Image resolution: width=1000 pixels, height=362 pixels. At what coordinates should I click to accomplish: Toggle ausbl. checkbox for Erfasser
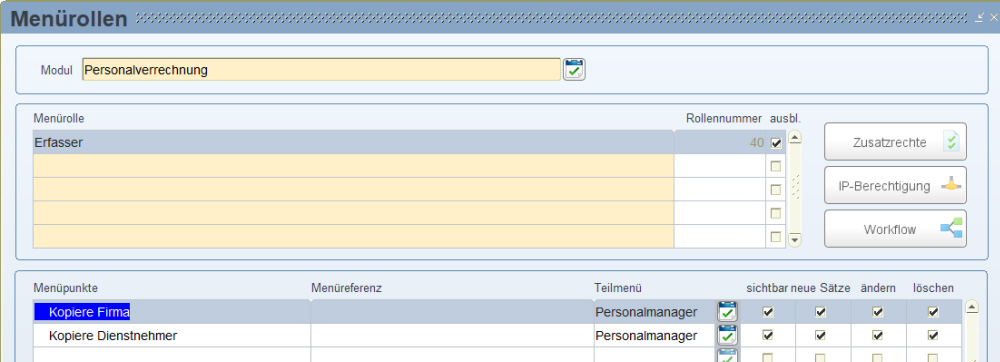pos(776,143)
